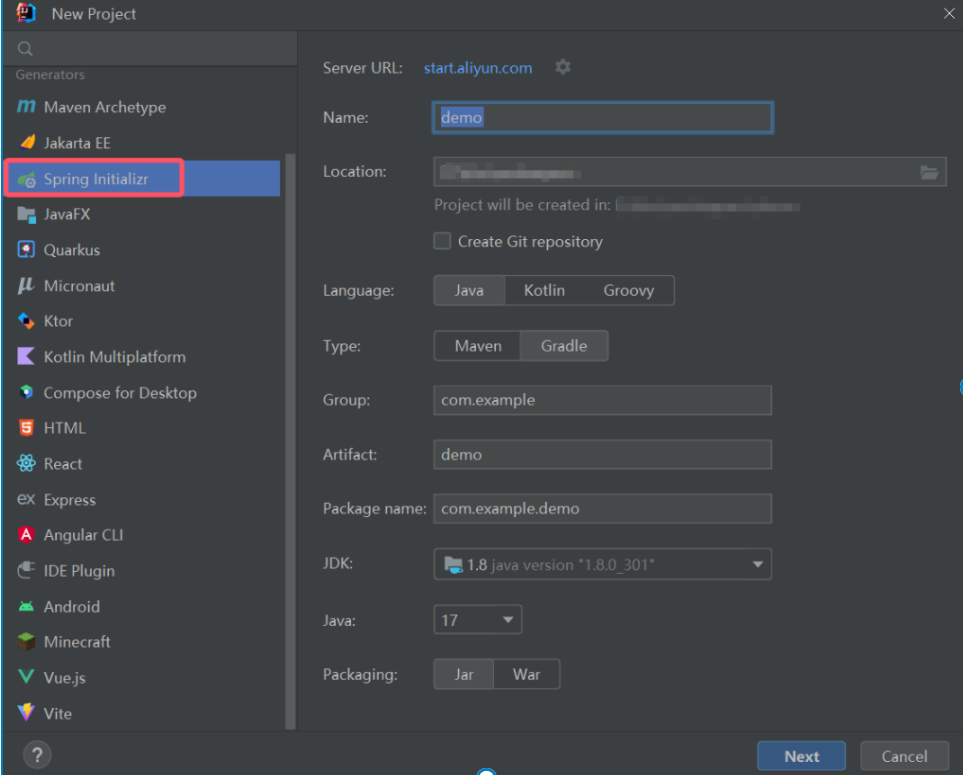Choose Gradle as project type
The height and width of the screenshot is (775, 963).
click(564, 346)
